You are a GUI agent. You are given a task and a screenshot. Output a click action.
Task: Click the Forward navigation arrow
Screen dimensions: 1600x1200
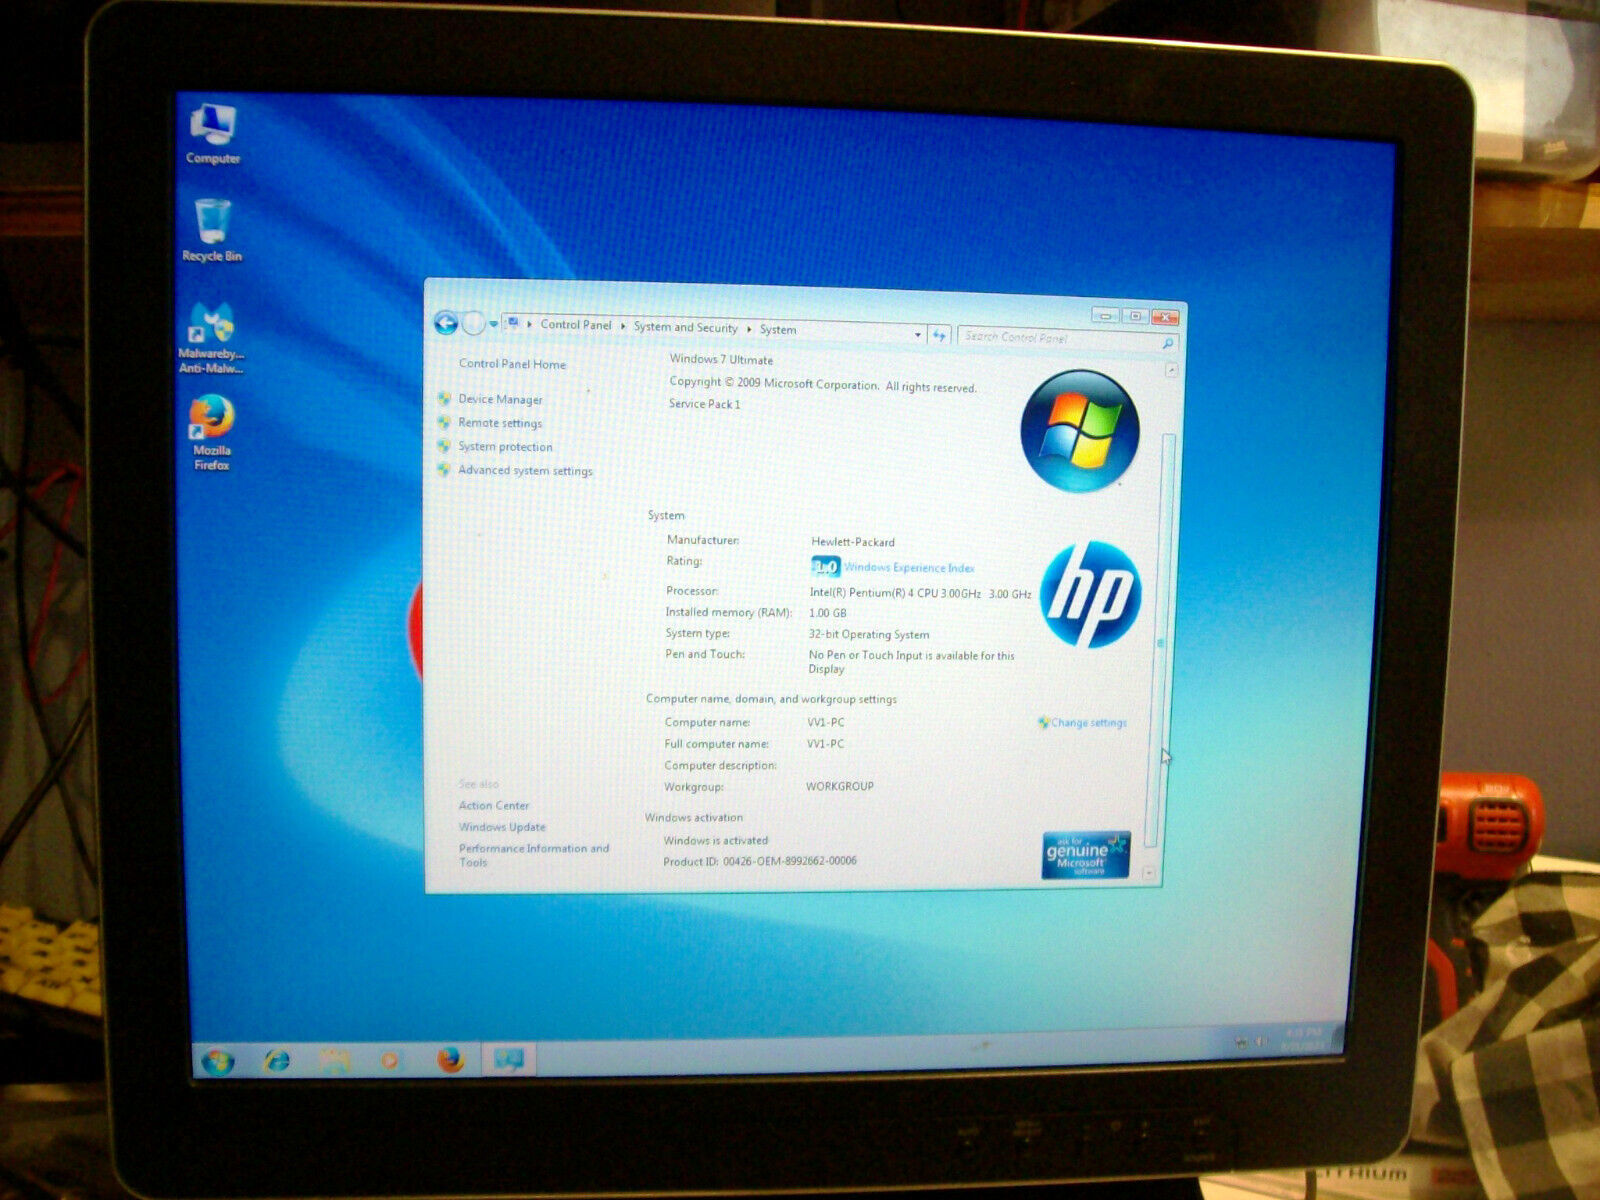point(473,323)
